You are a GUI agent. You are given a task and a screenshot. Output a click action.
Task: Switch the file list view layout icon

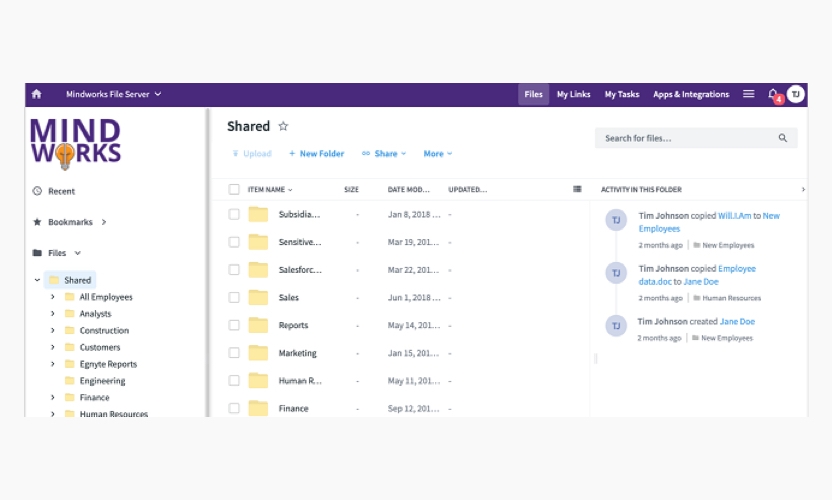coord(577,189)
